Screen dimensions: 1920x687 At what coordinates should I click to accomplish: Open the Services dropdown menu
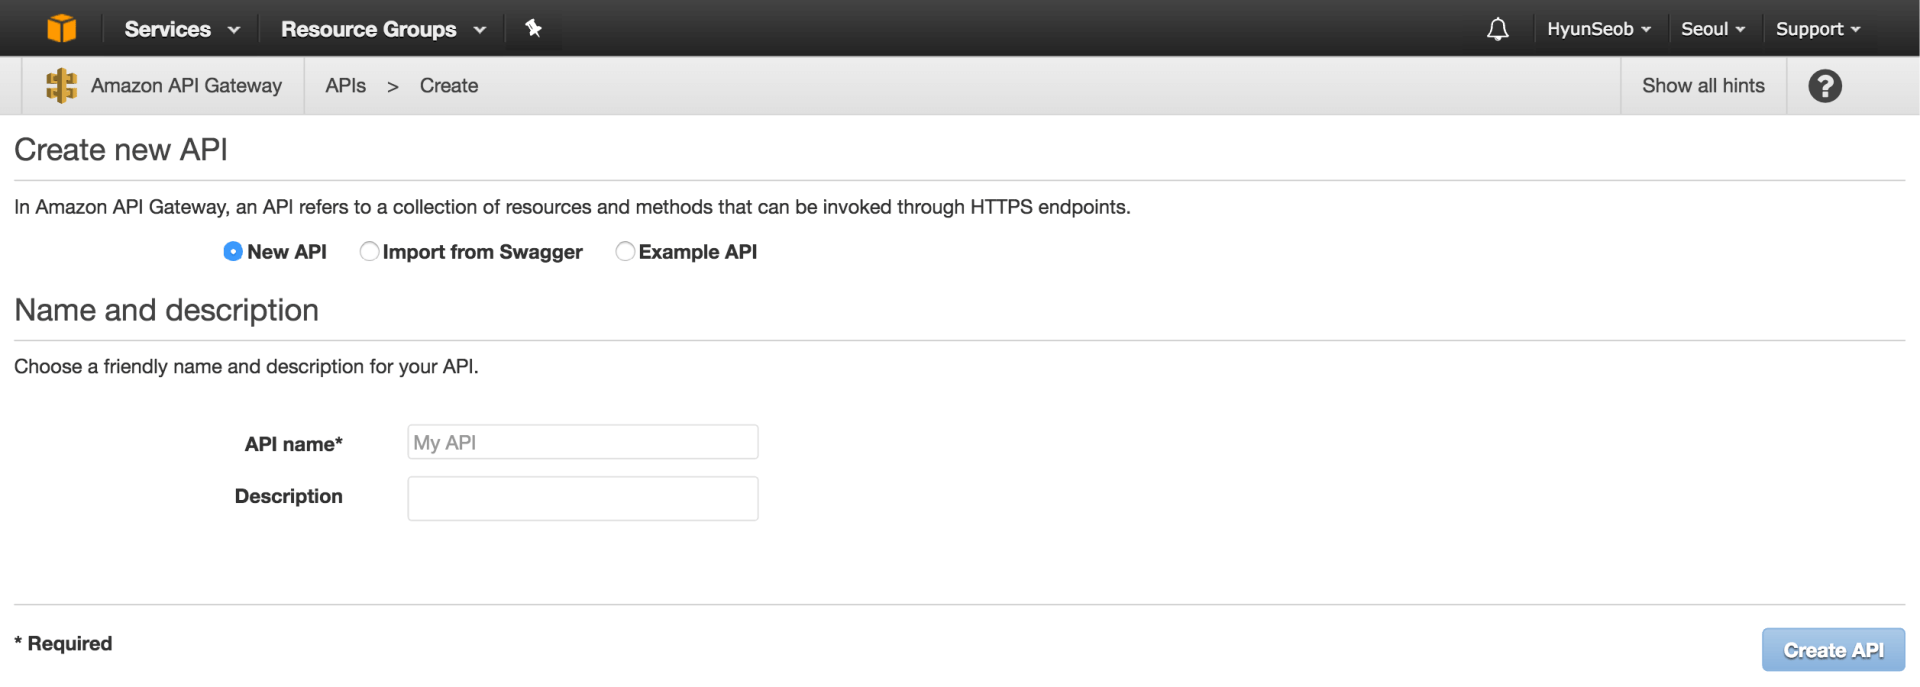(x=182, y=29)
